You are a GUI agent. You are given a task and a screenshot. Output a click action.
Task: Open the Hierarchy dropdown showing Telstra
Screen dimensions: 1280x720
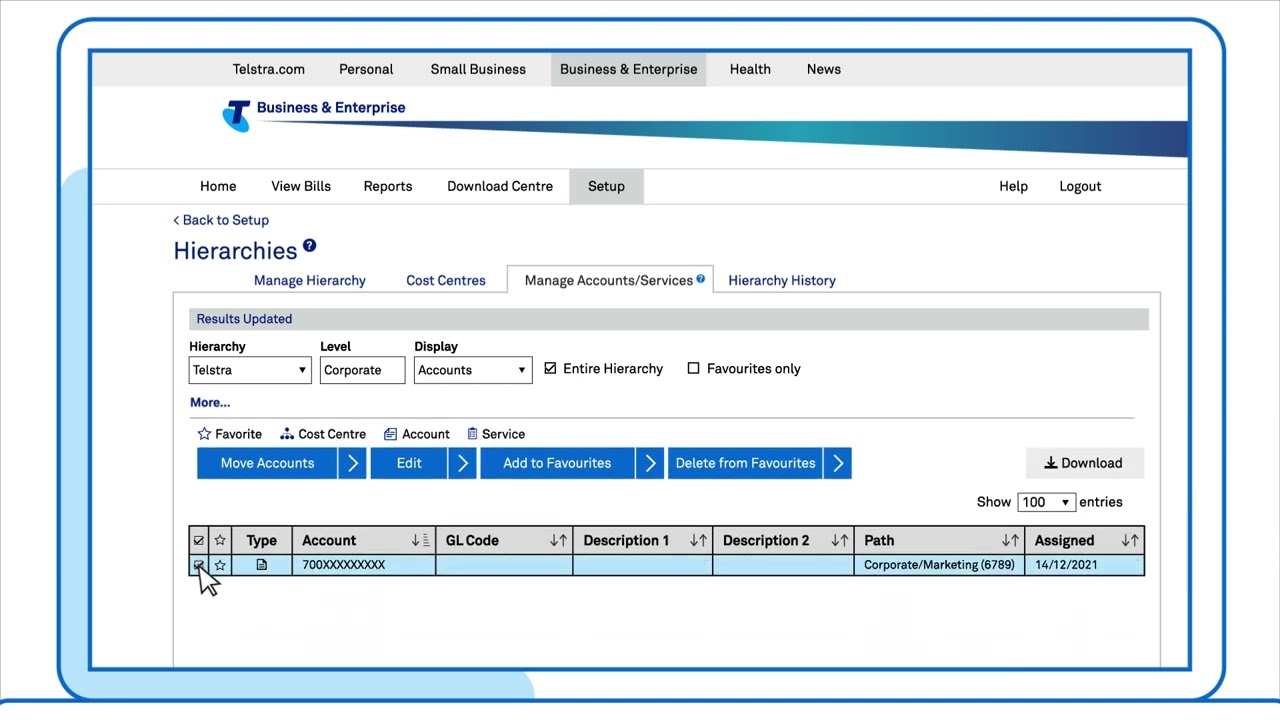tap(249, 370)
